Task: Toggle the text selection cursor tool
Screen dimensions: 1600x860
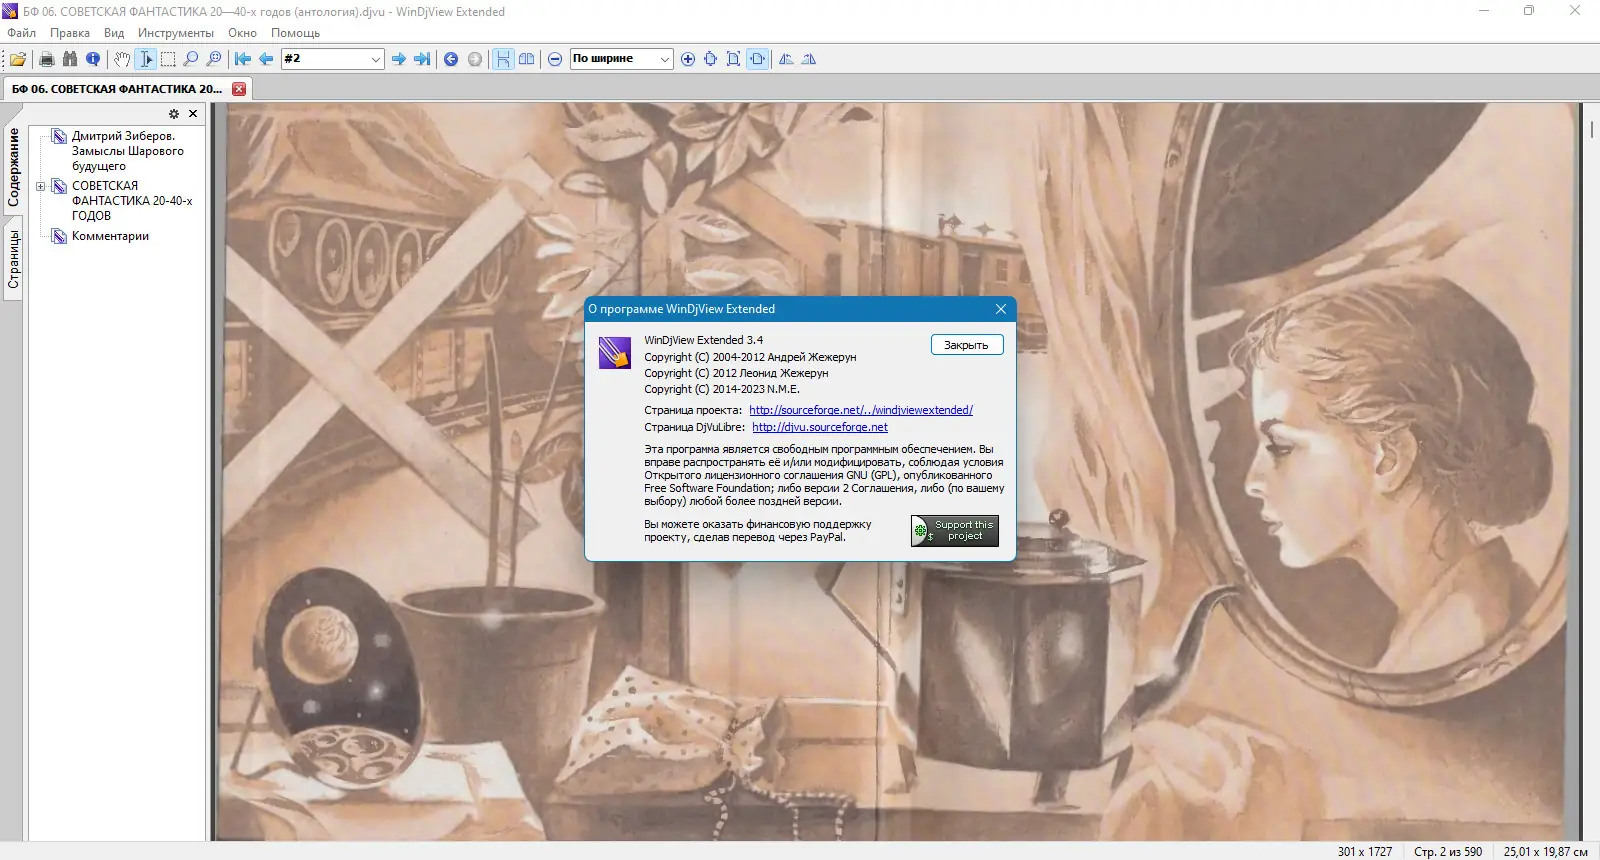Action: [146, 59]
